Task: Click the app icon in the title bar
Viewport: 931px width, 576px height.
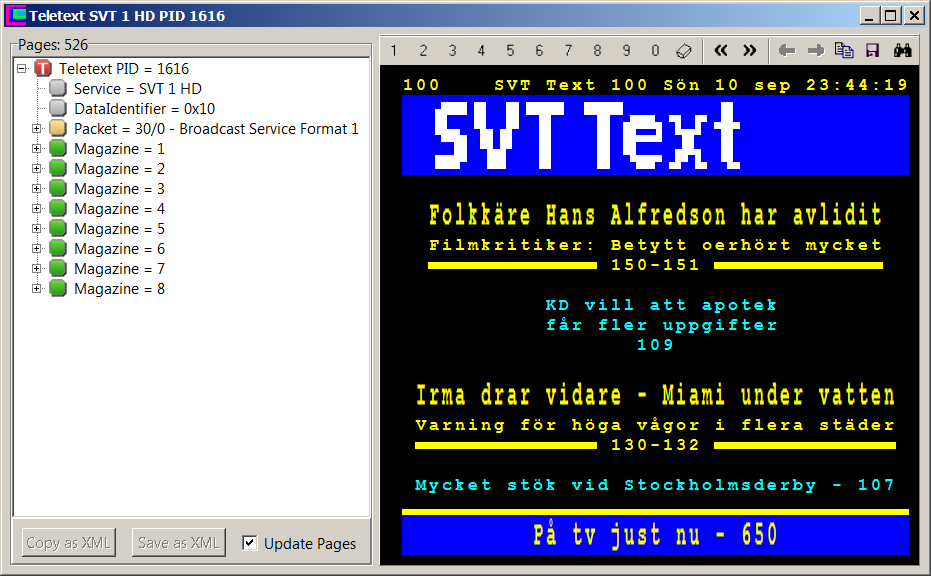Action: click(16, 15)
